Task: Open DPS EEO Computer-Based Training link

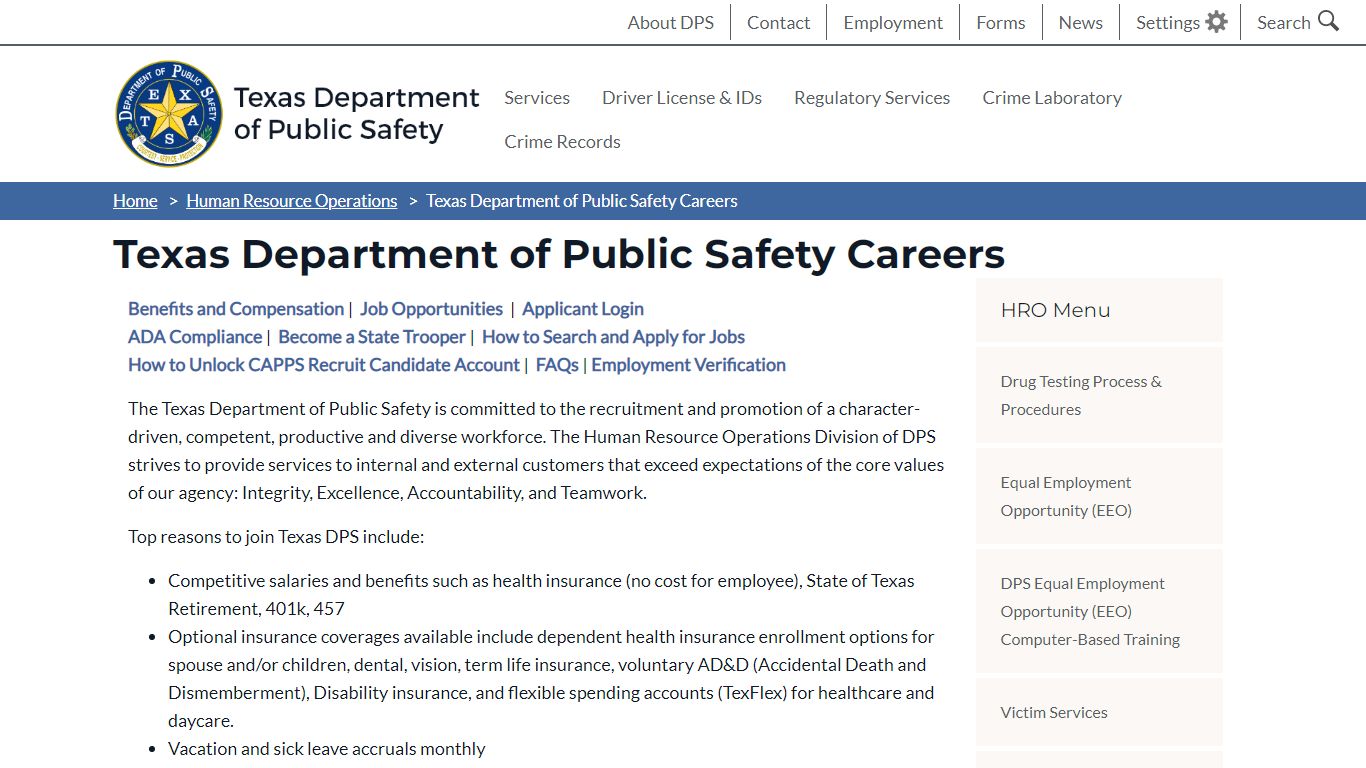Action: pos(1099,611)
